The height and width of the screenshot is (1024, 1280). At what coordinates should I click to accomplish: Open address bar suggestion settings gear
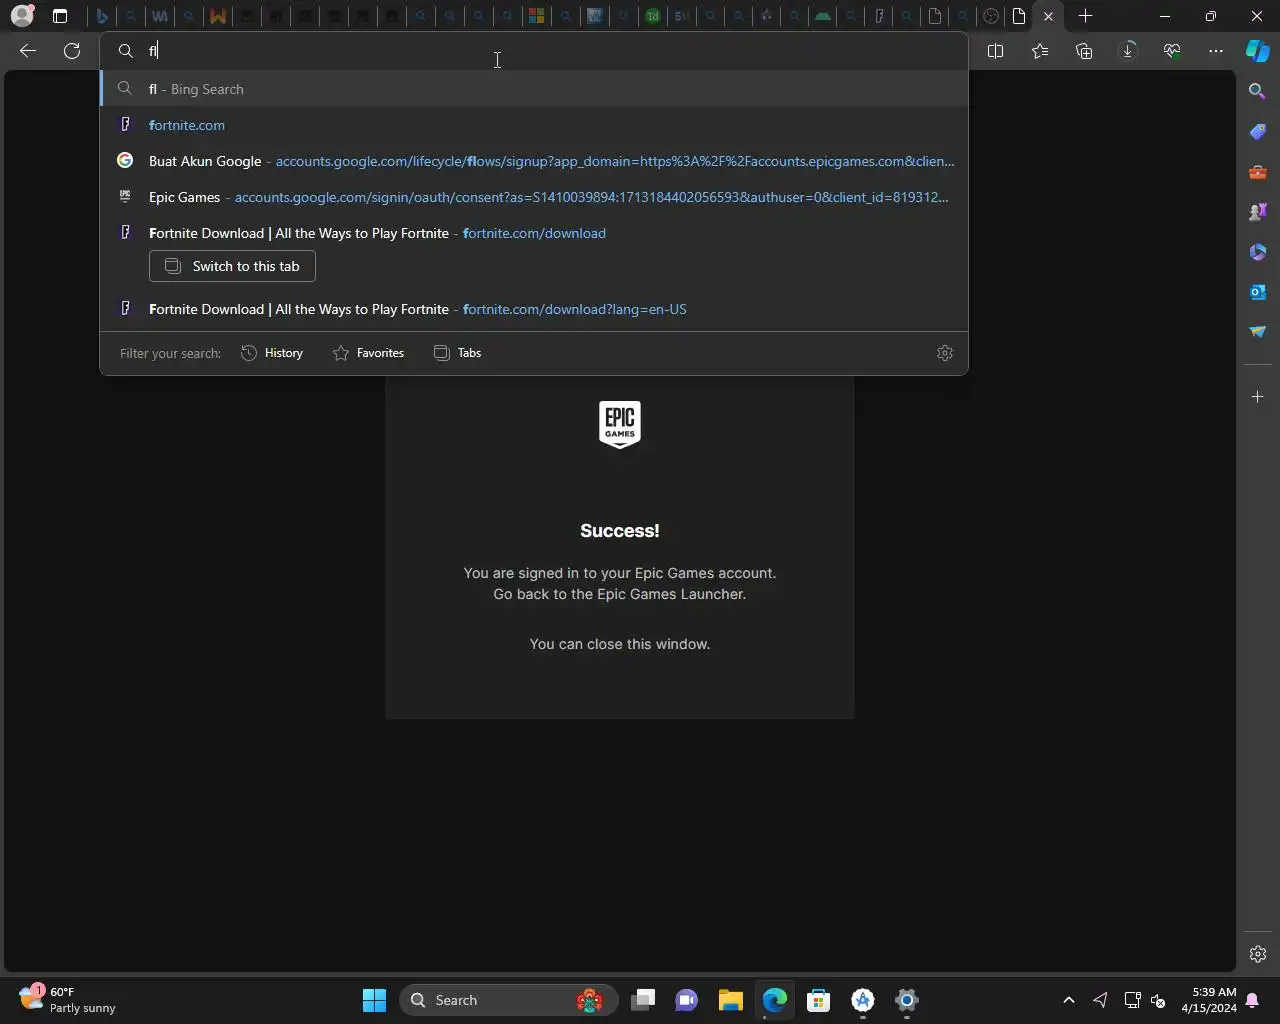click(945, 353)
